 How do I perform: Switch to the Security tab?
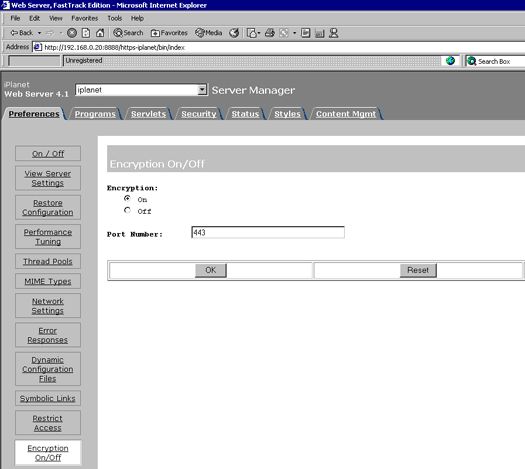tap(199, 114)
